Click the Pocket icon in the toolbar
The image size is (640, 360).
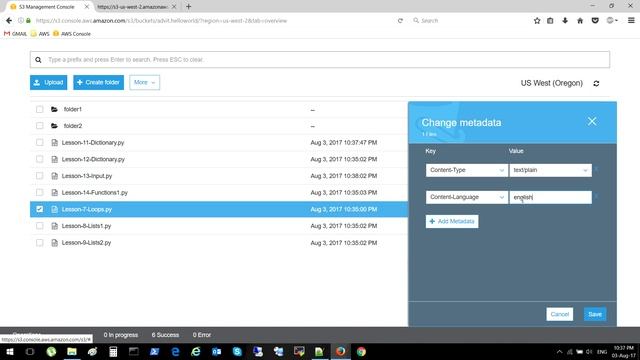(595, 20)
